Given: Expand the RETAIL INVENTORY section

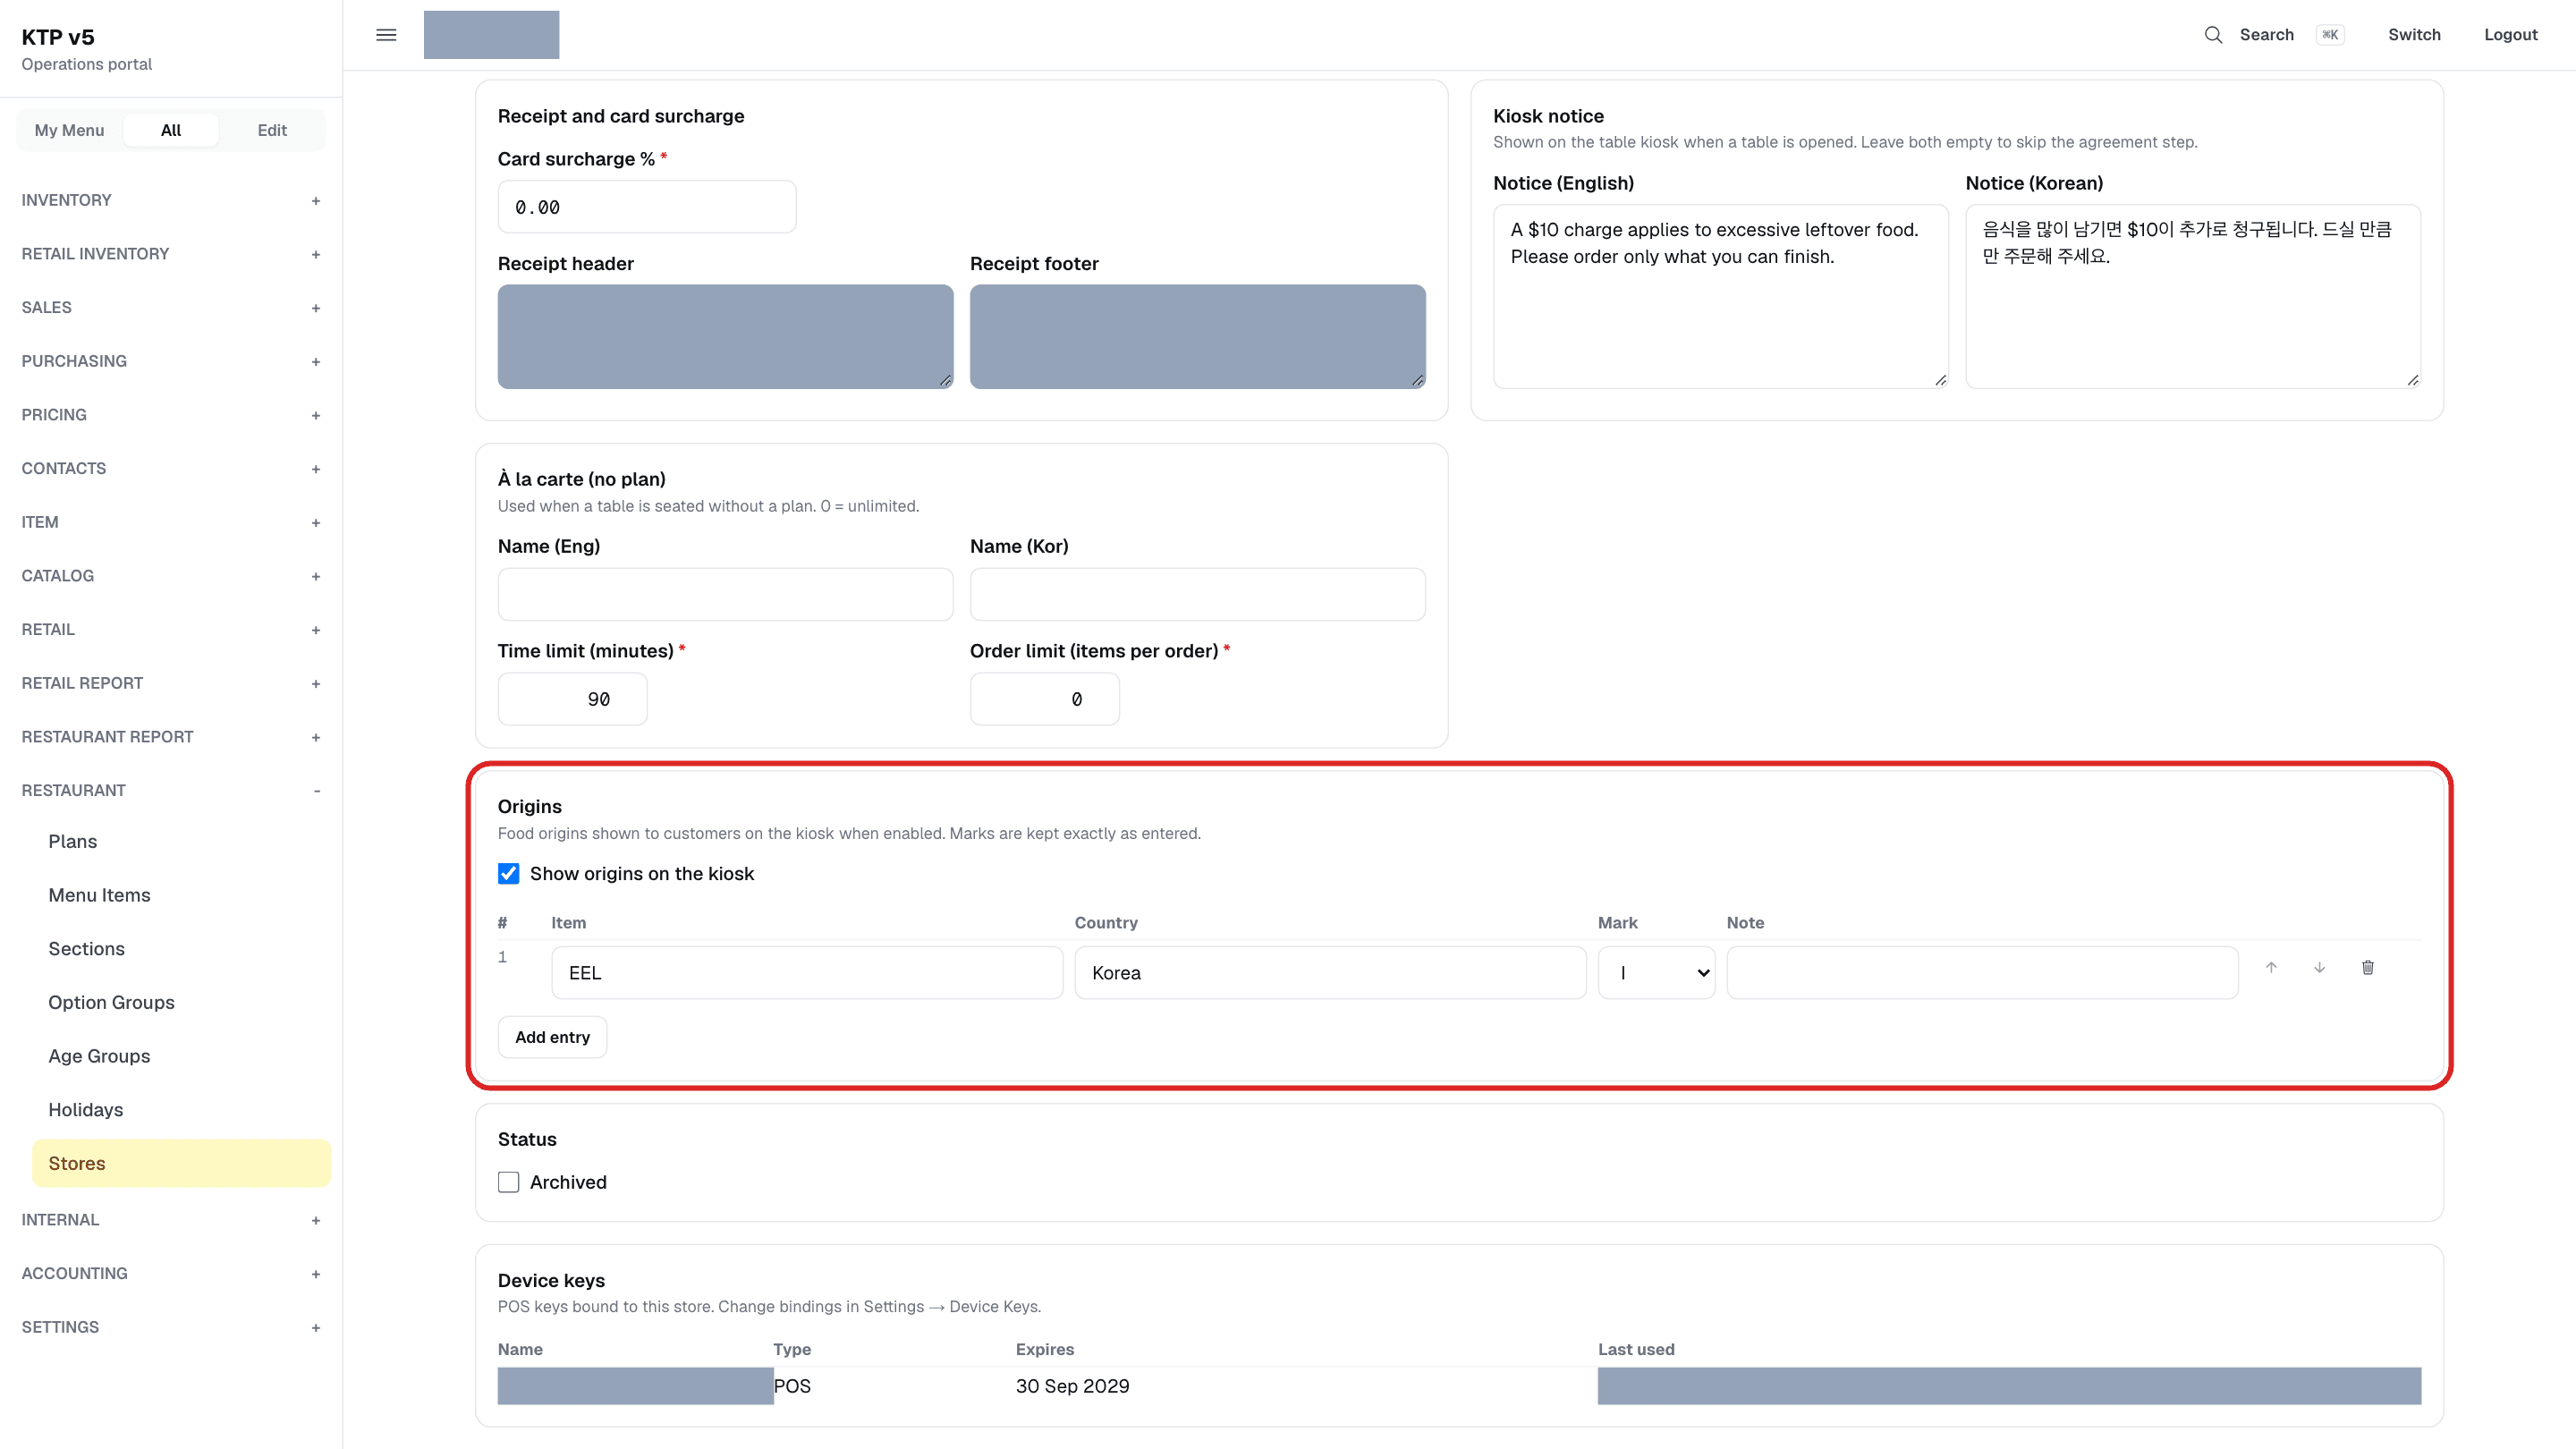Looking at the screenshot, I should 171,254.
